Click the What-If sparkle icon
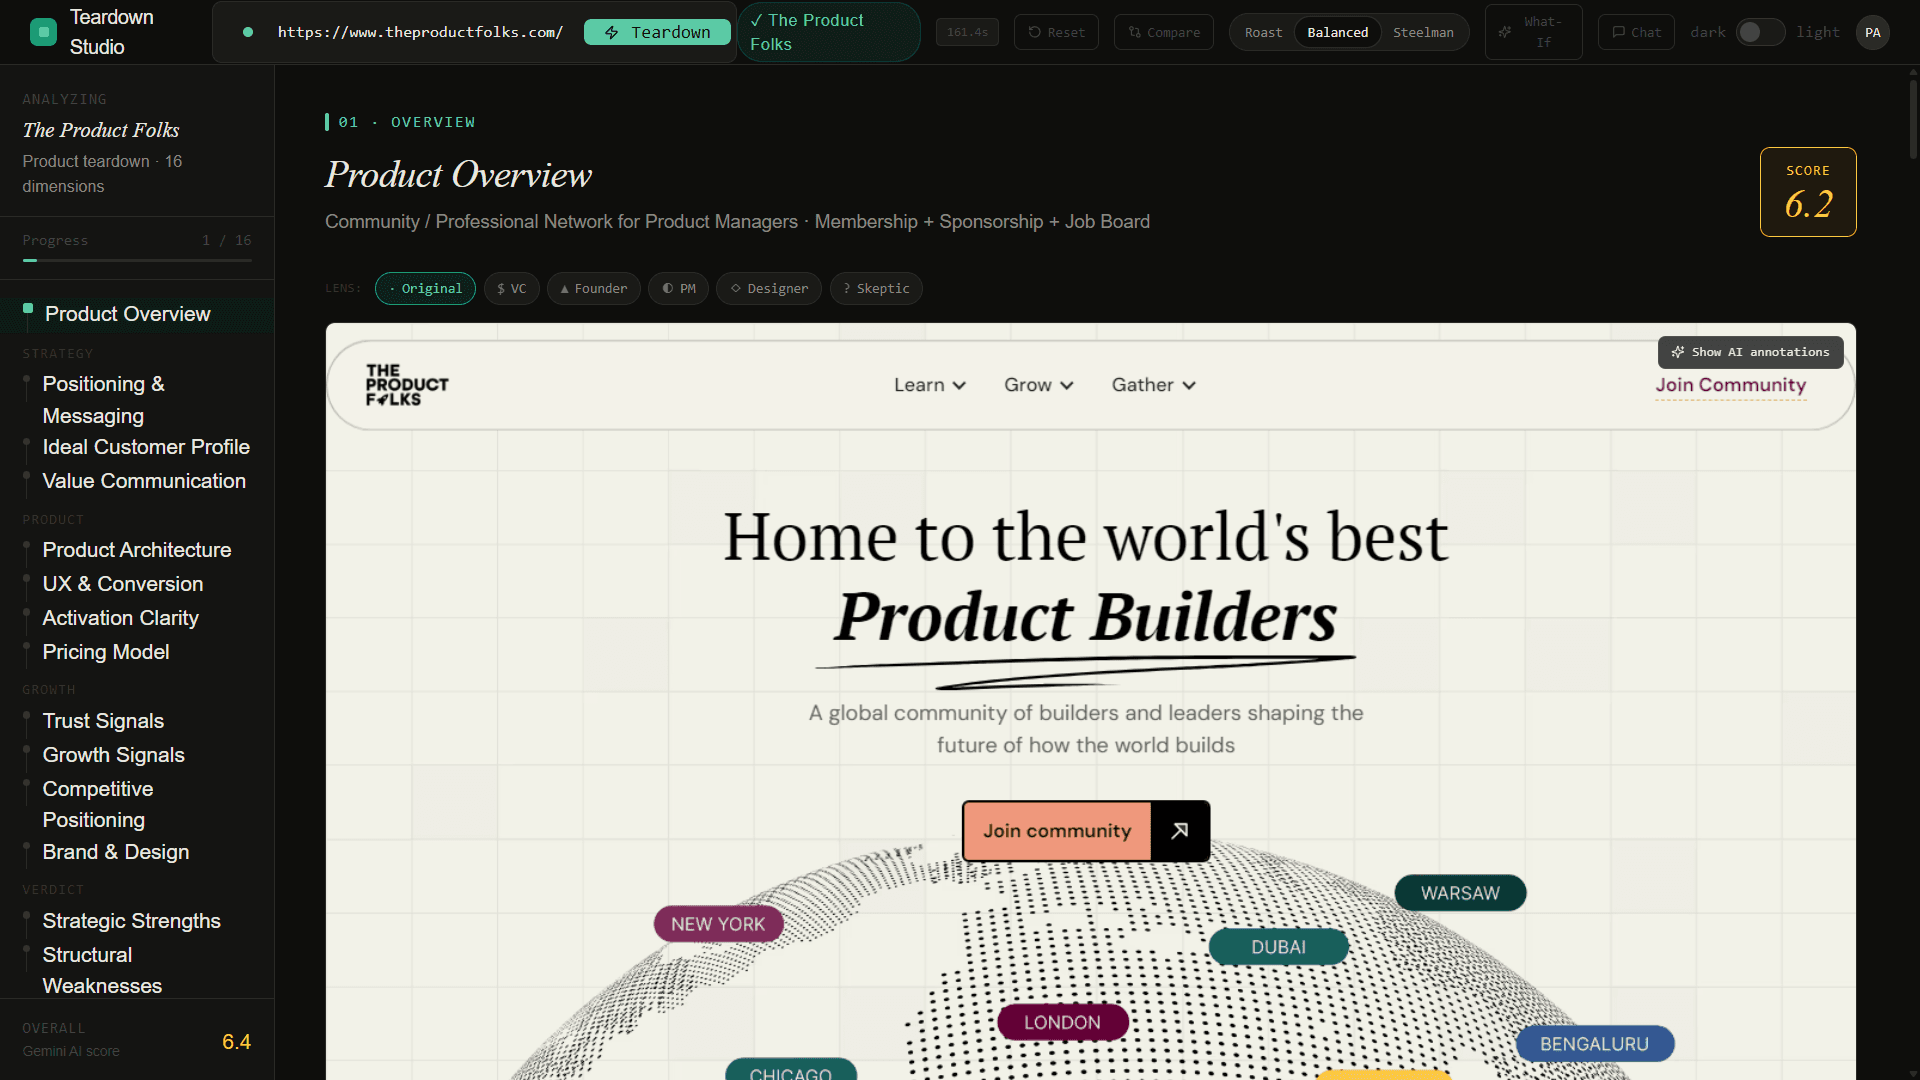The width and height of the screenshot is (1920, 1080). (1505, 32)
